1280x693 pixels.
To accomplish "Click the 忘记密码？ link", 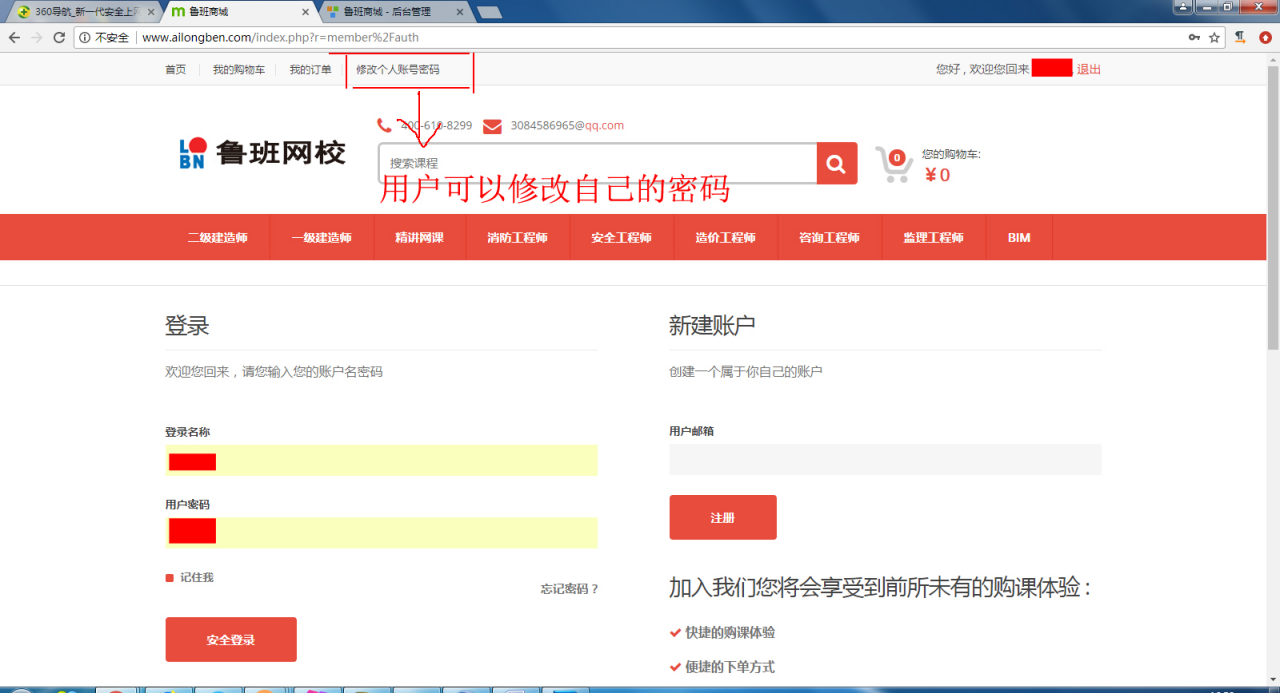I will point(569,589).
